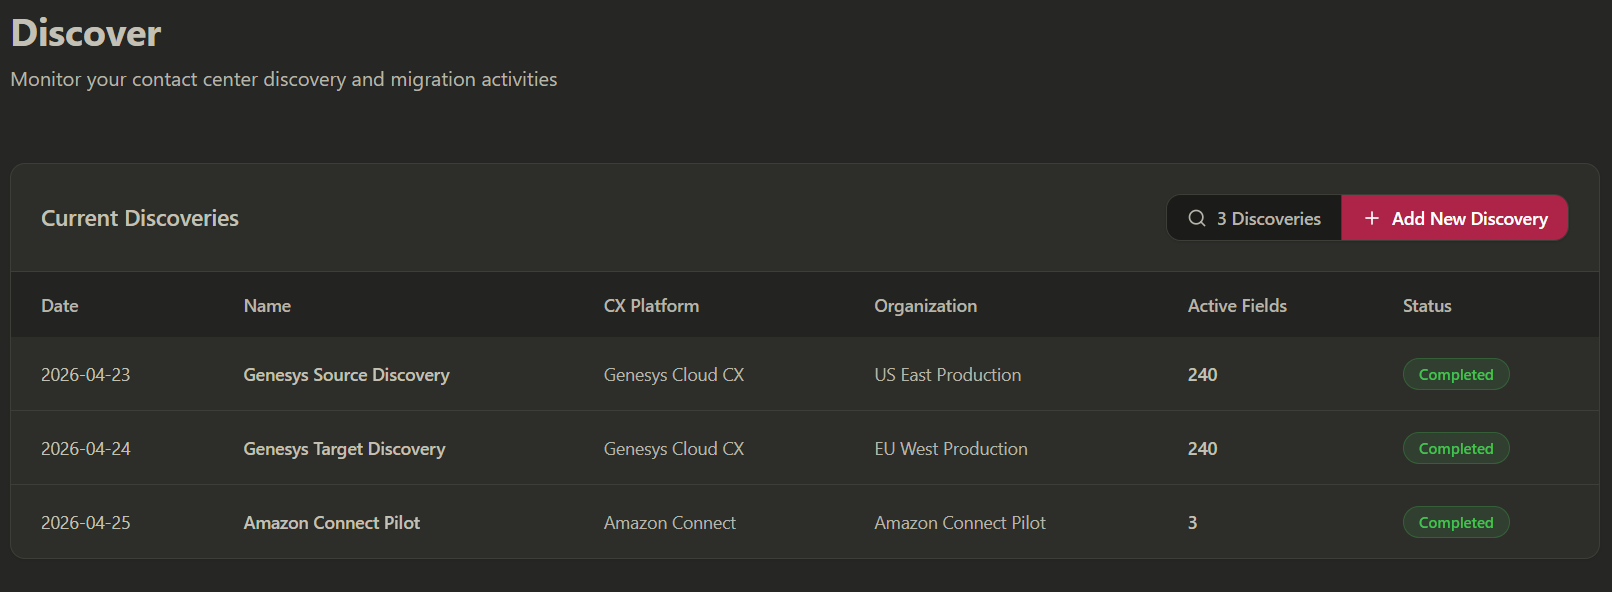The image size is (1612, 592).
Task: Select the date 2026-04-24
Action: click(86, 449)
